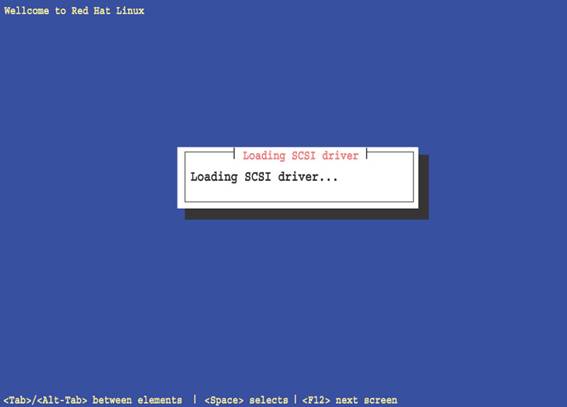Click the '<Tab>' key label at bottom left

pos(18,400)
